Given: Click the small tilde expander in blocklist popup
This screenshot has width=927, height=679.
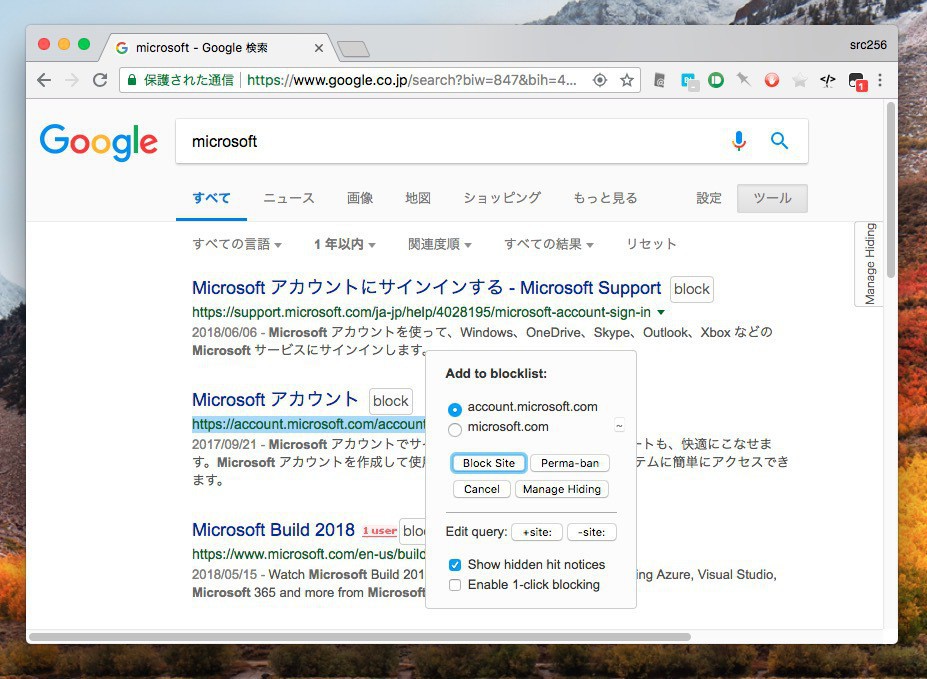Looking at the screenshot, I should (x=619, y=425).
